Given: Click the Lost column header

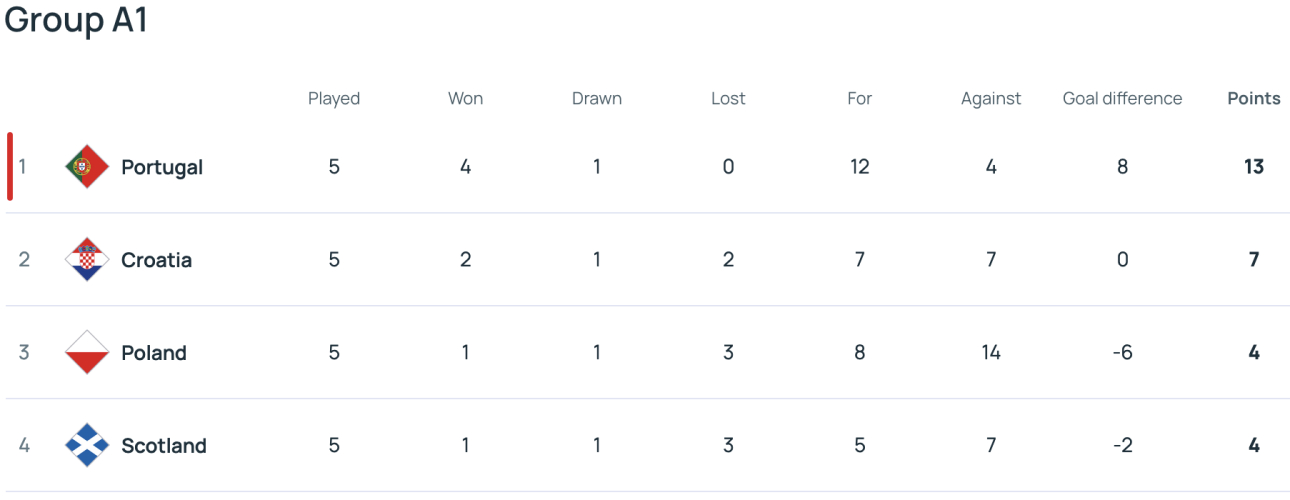Looking at the screenshot, I should (x=728, y=98).
